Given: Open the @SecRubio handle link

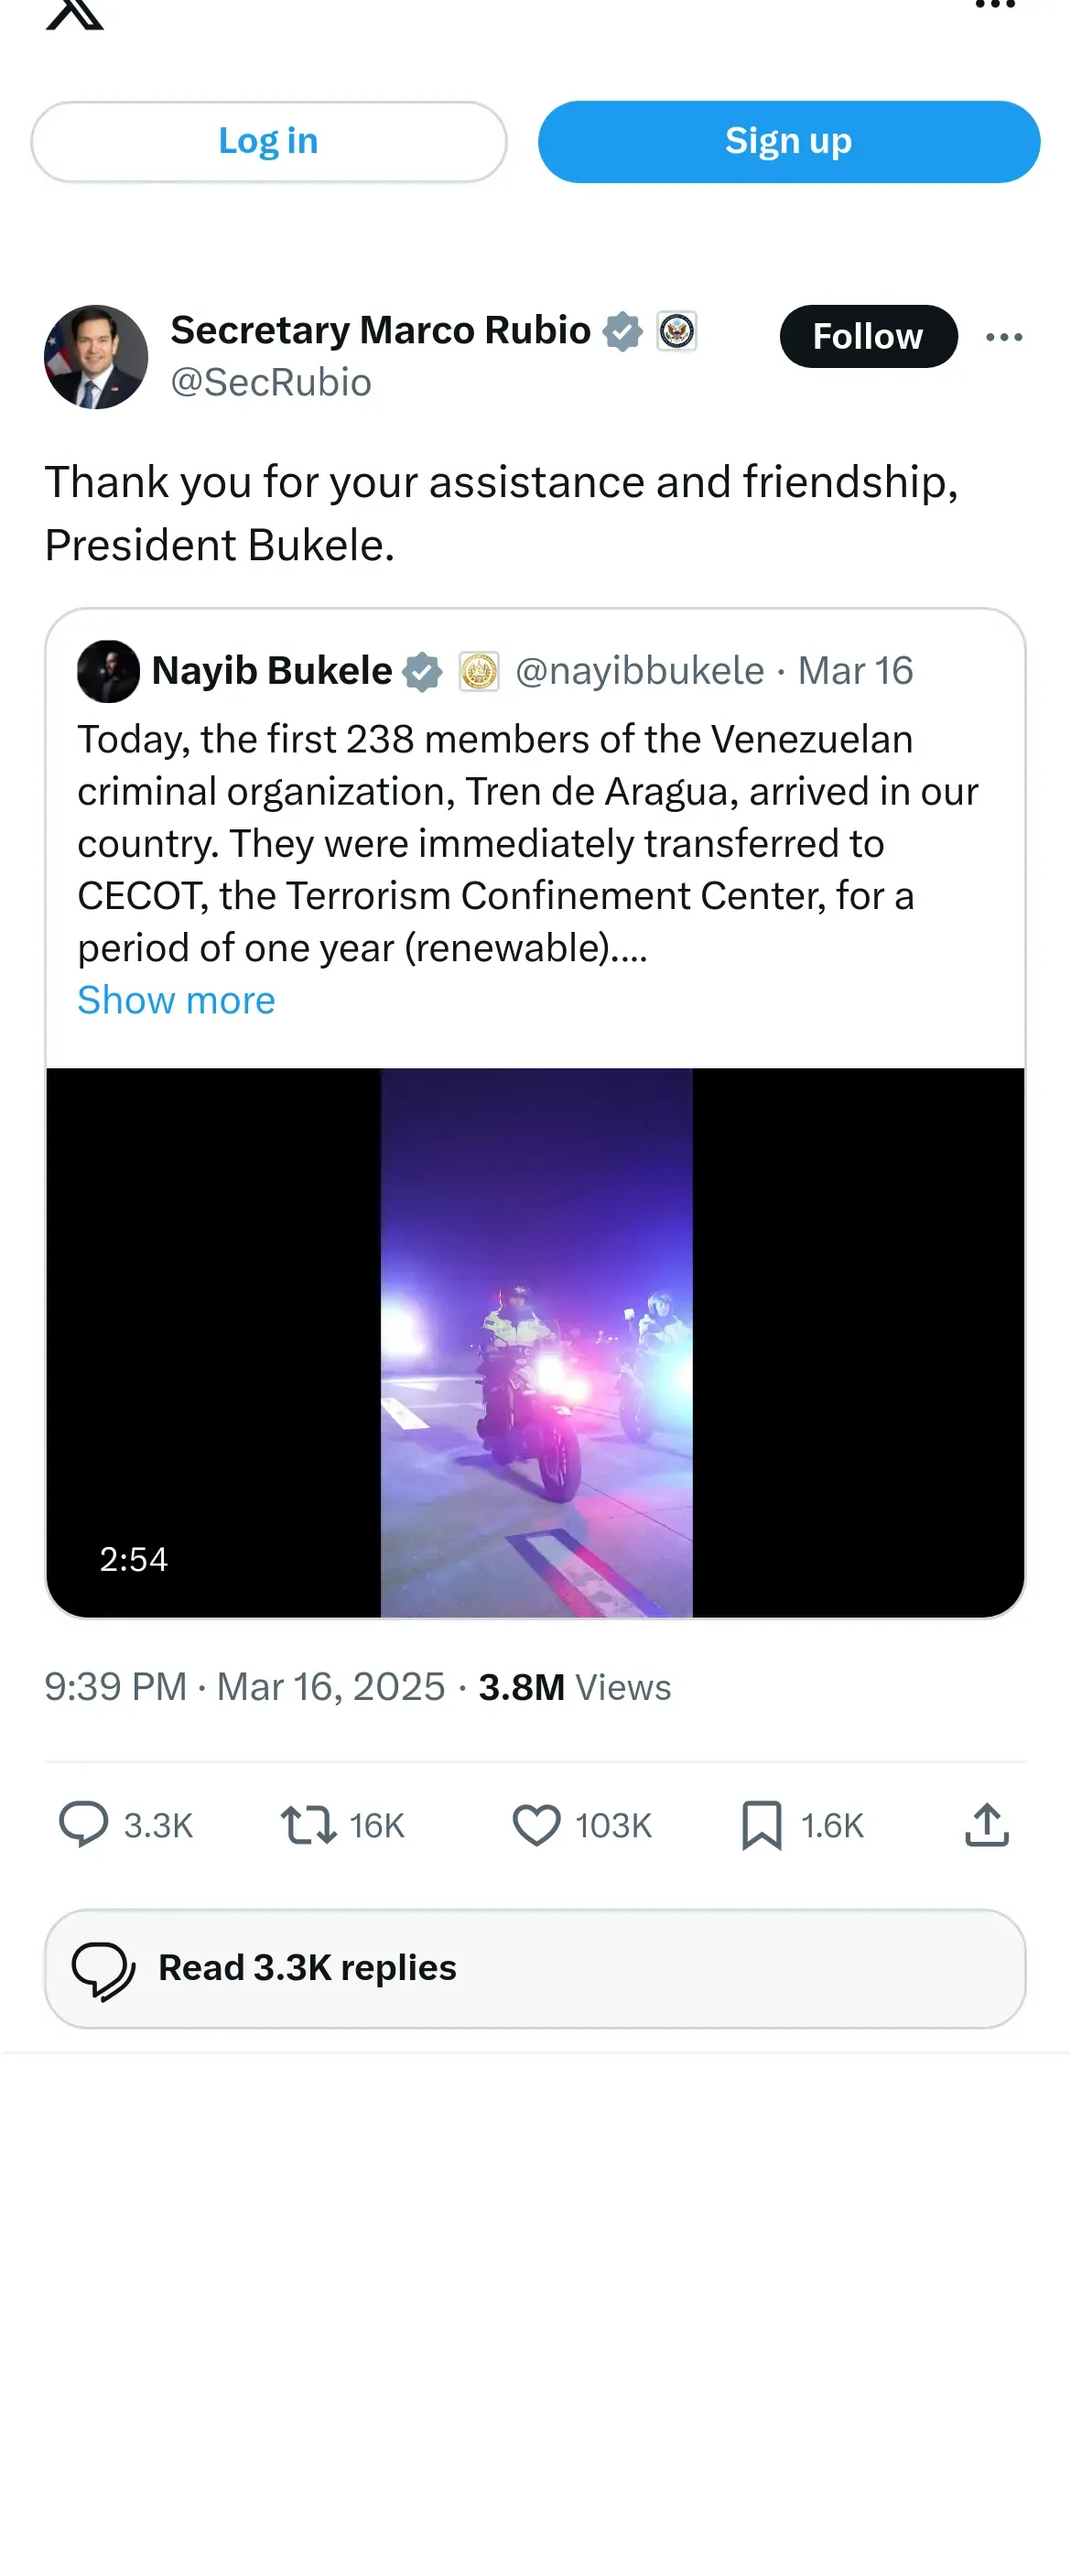Looking at the screenshot, I should [271, 383].
